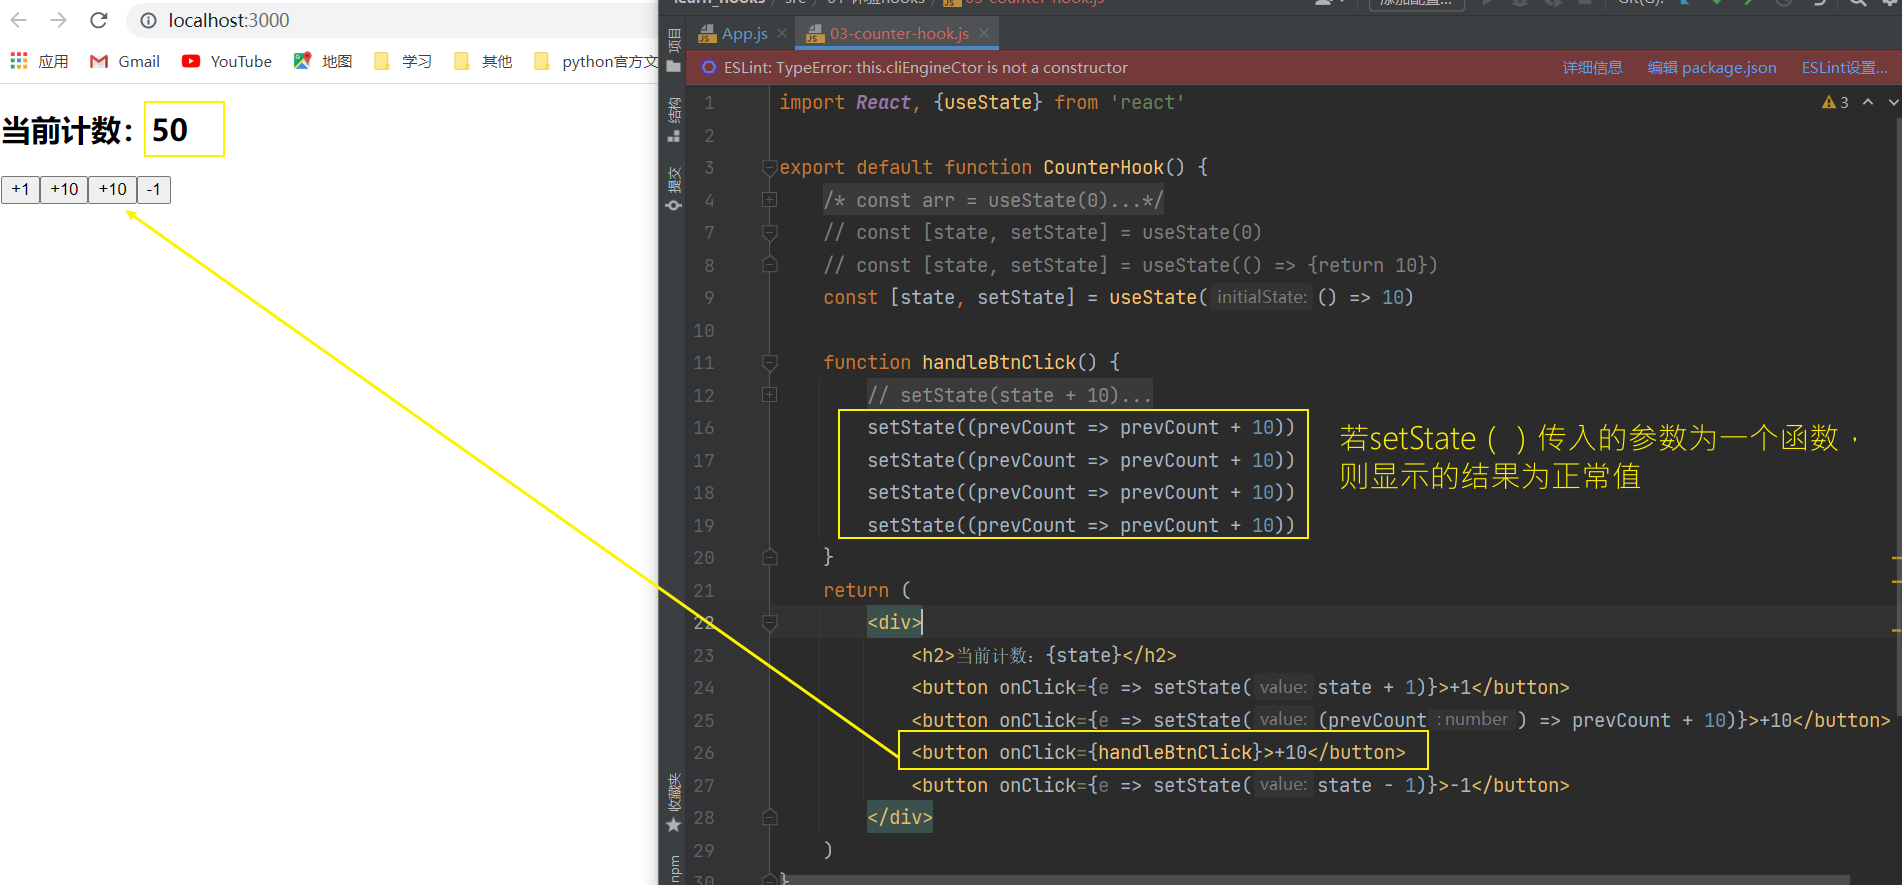Click the closing </div> tag on line 28

[899, 817]
